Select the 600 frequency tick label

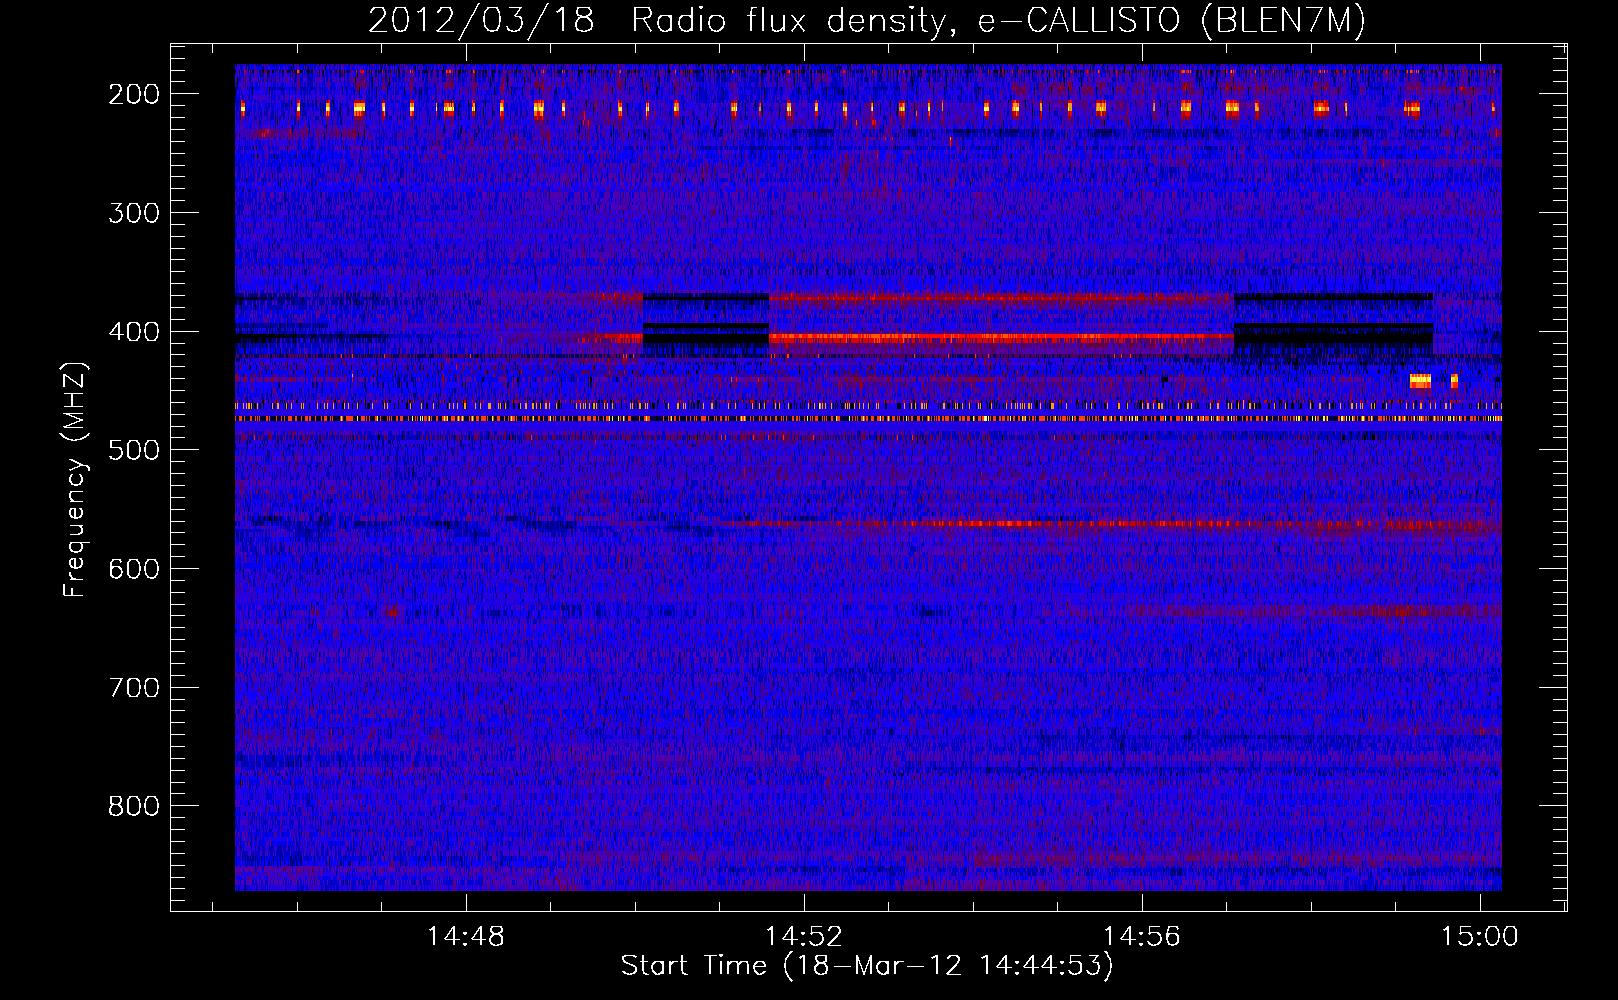(x=134, y=569)
